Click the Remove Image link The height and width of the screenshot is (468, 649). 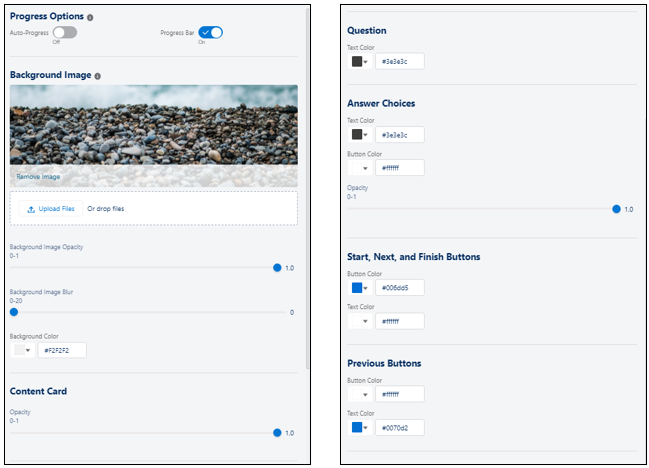tap(38, 177)
